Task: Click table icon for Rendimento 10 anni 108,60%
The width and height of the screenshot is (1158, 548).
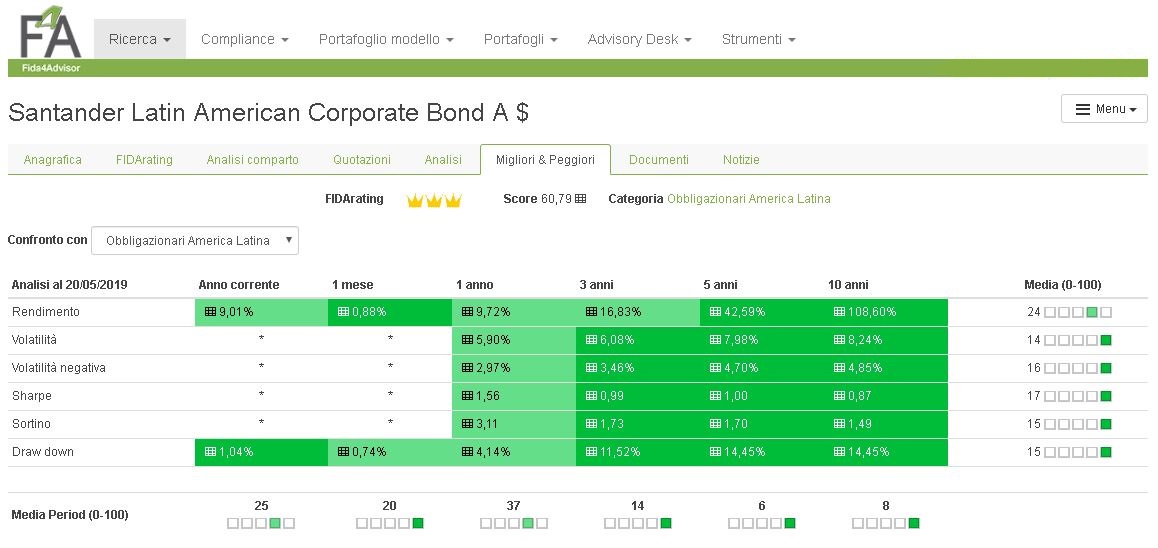Action: coord(840,312)
